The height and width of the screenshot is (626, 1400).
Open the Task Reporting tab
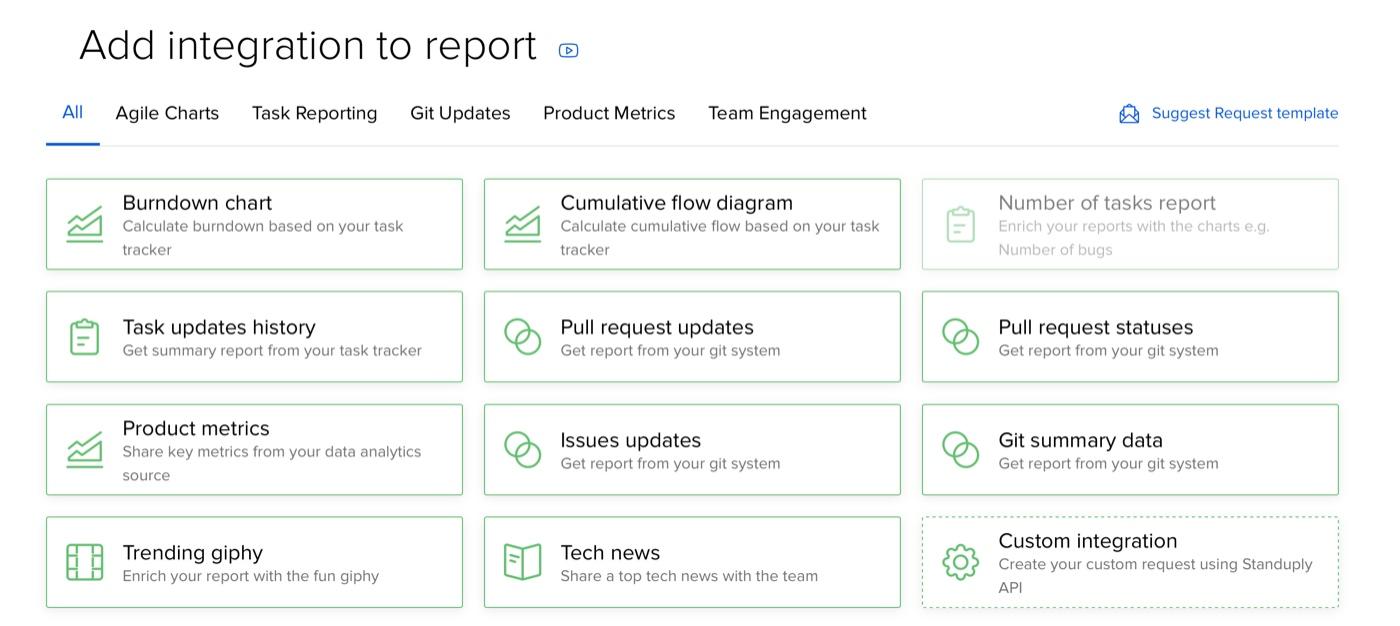pyautogui.click(x=315, y=114)
